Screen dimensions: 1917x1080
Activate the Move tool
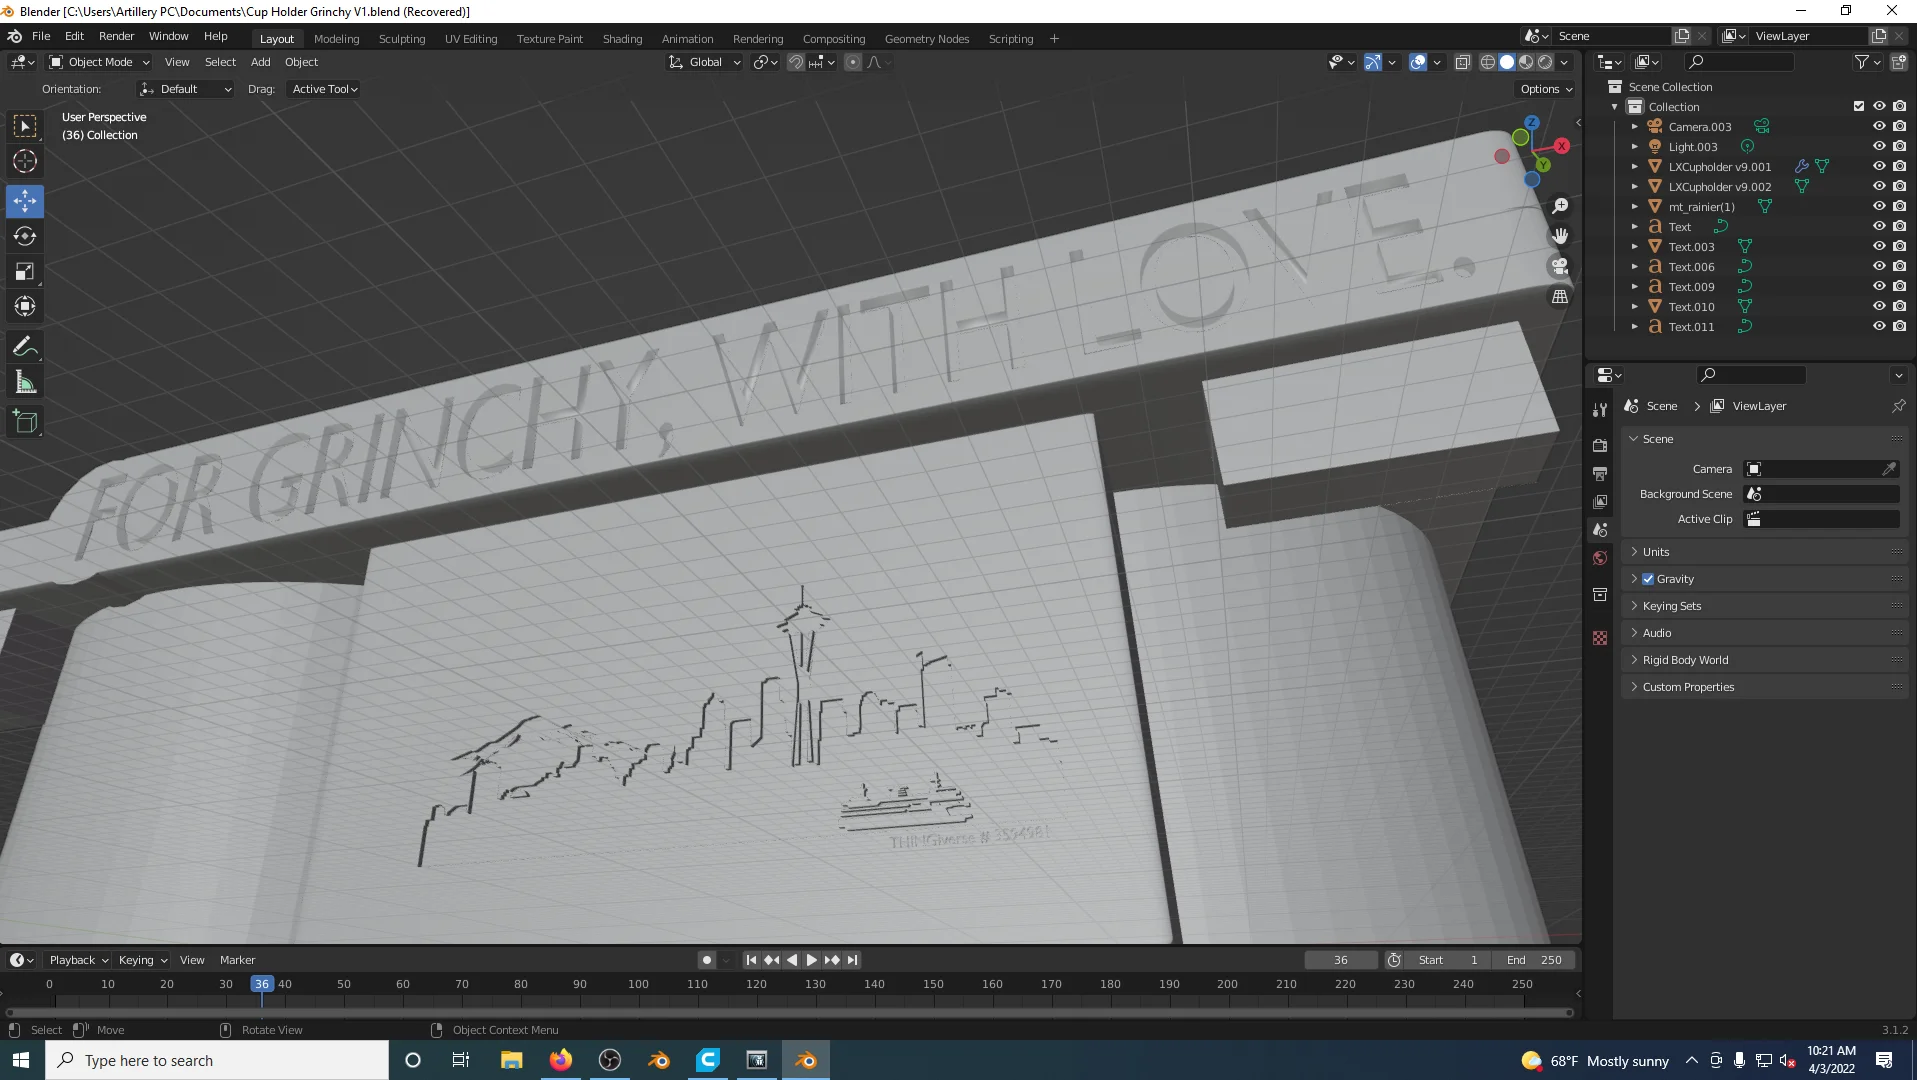click(x=25, y=201)
